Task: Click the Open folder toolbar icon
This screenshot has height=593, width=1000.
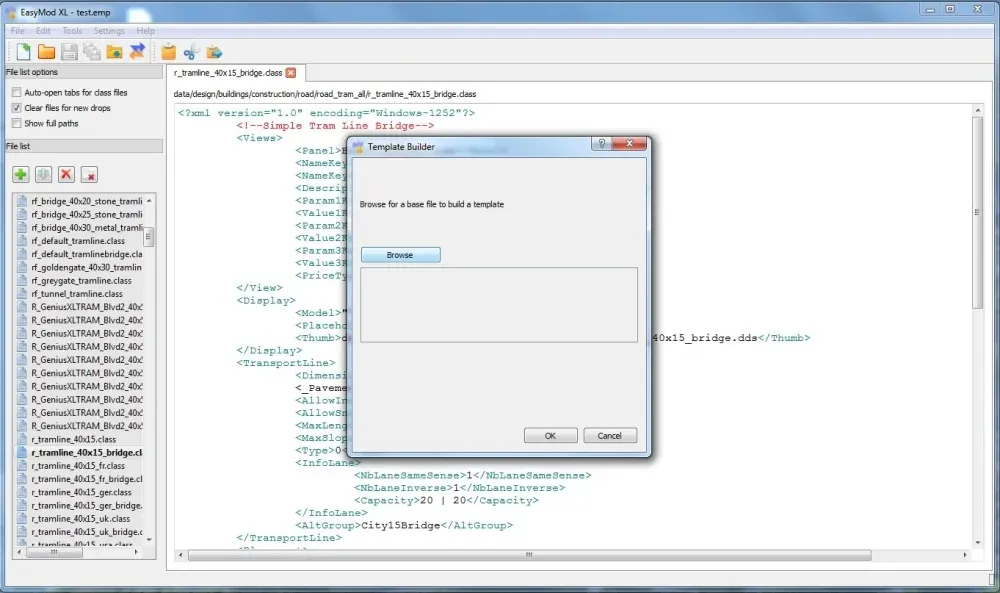Action: (46, 51)
